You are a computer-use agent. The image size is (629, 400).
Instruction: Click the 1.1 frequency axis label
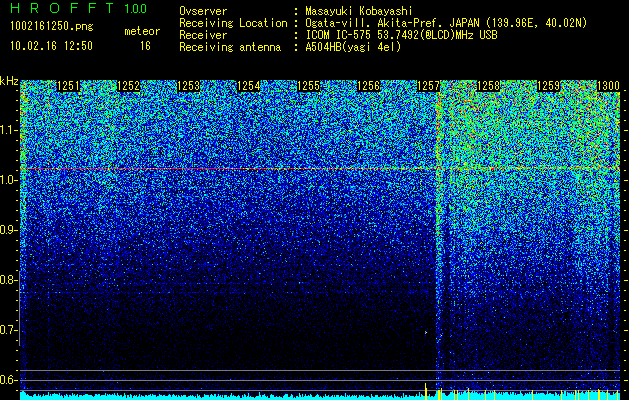(x=8, y=130)
